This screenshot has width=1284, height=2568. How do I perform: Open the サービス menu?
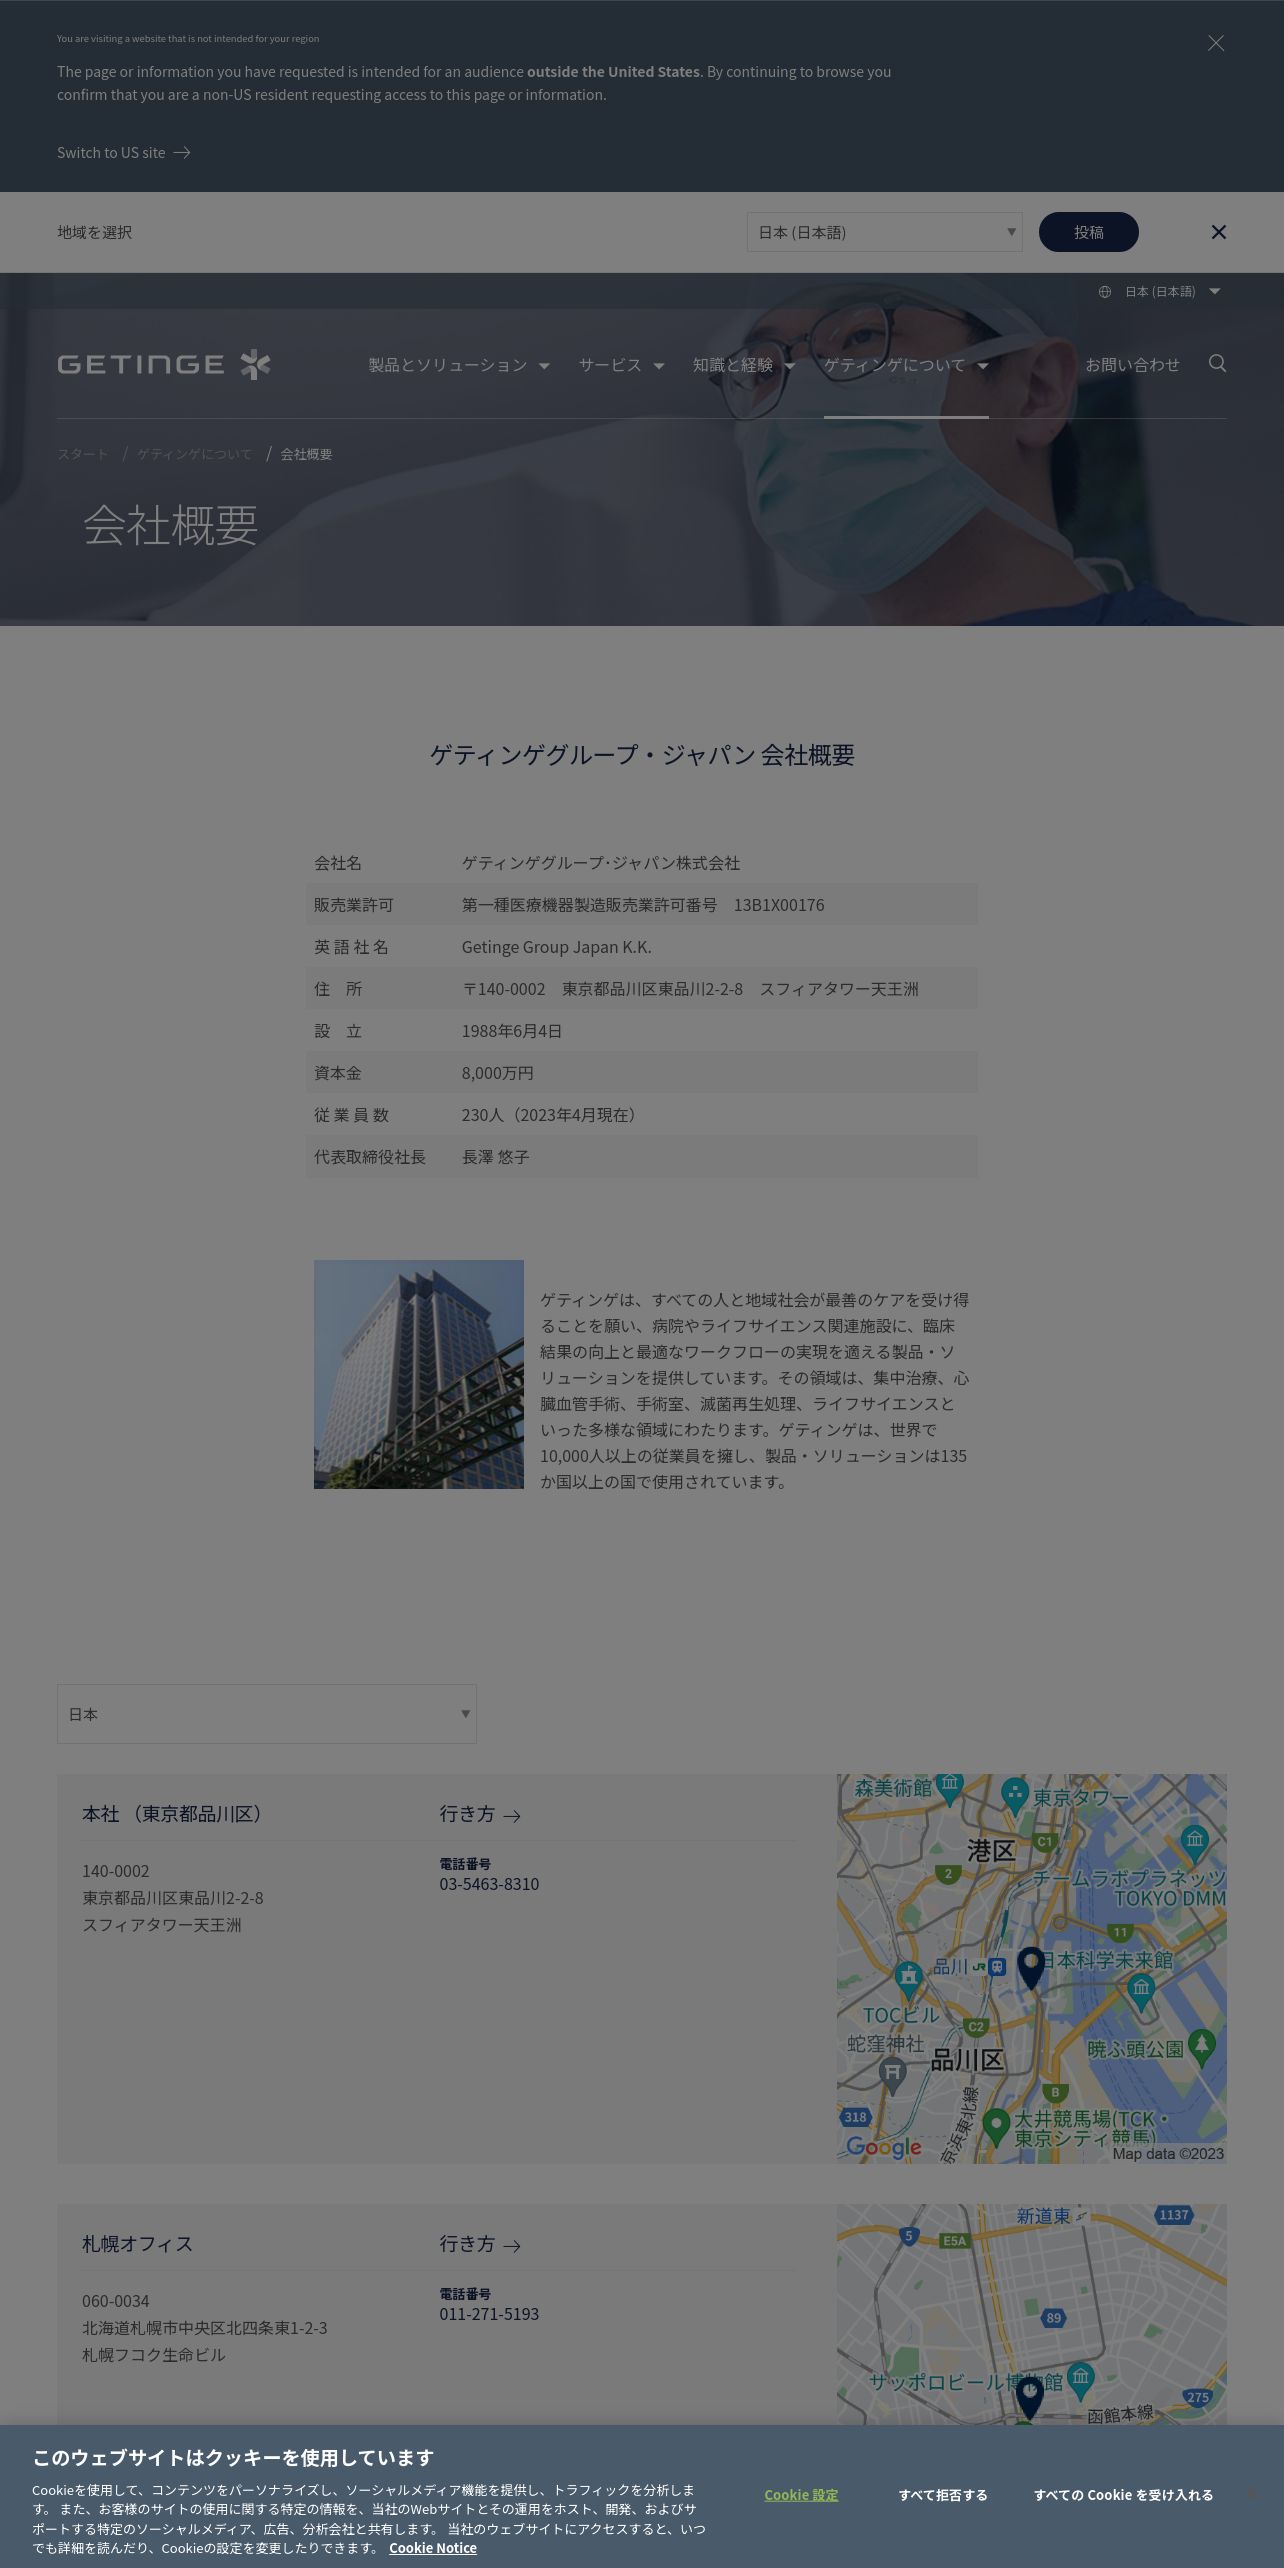point(621,365)
